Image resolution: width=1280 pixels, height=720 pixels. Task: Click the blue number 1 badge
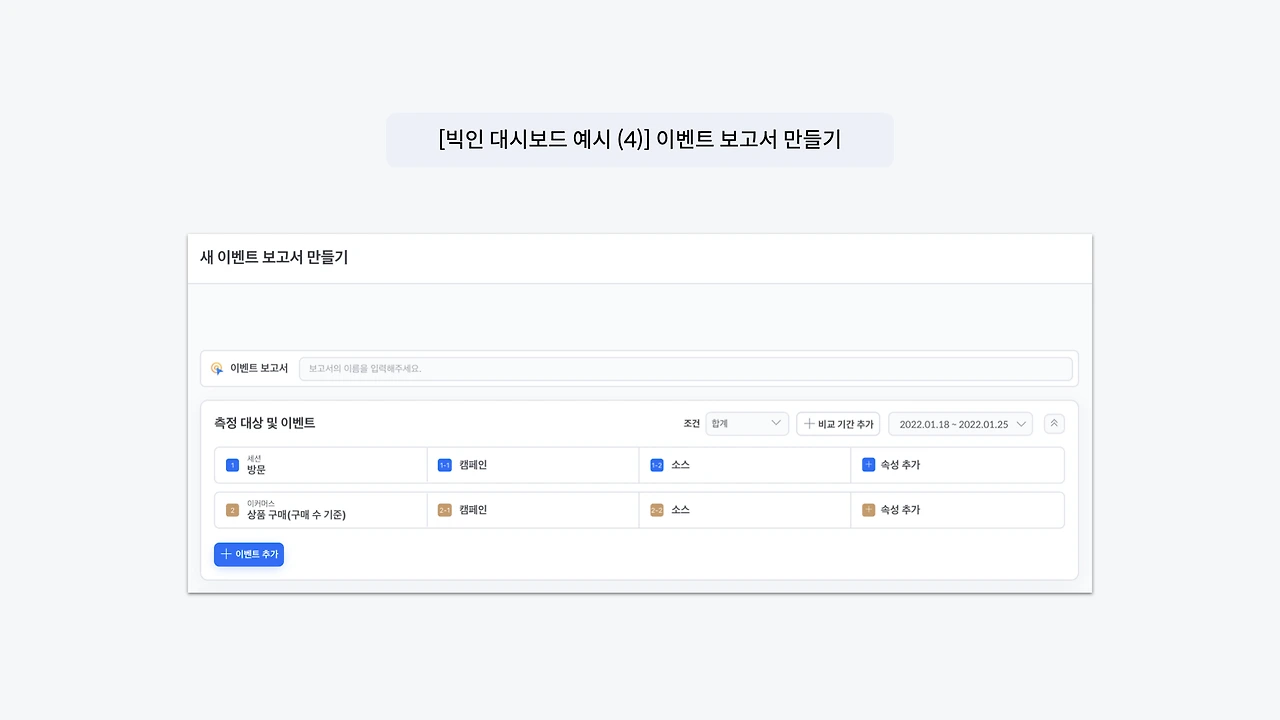tap(232, 465)
